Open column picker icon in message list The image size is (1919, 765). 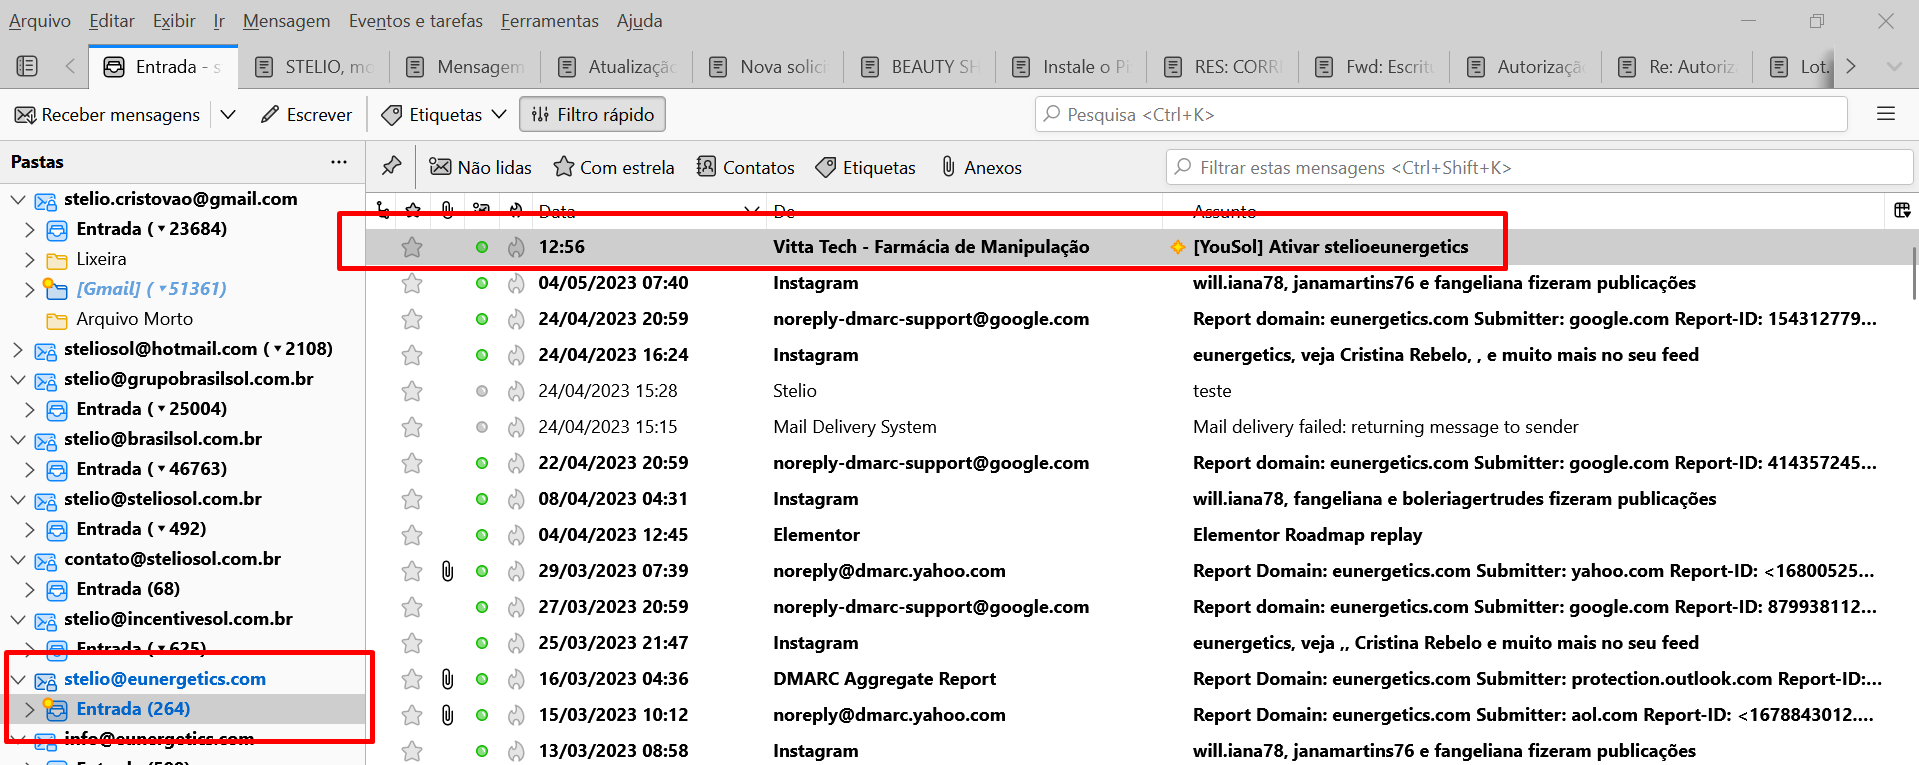point(1902,210)
